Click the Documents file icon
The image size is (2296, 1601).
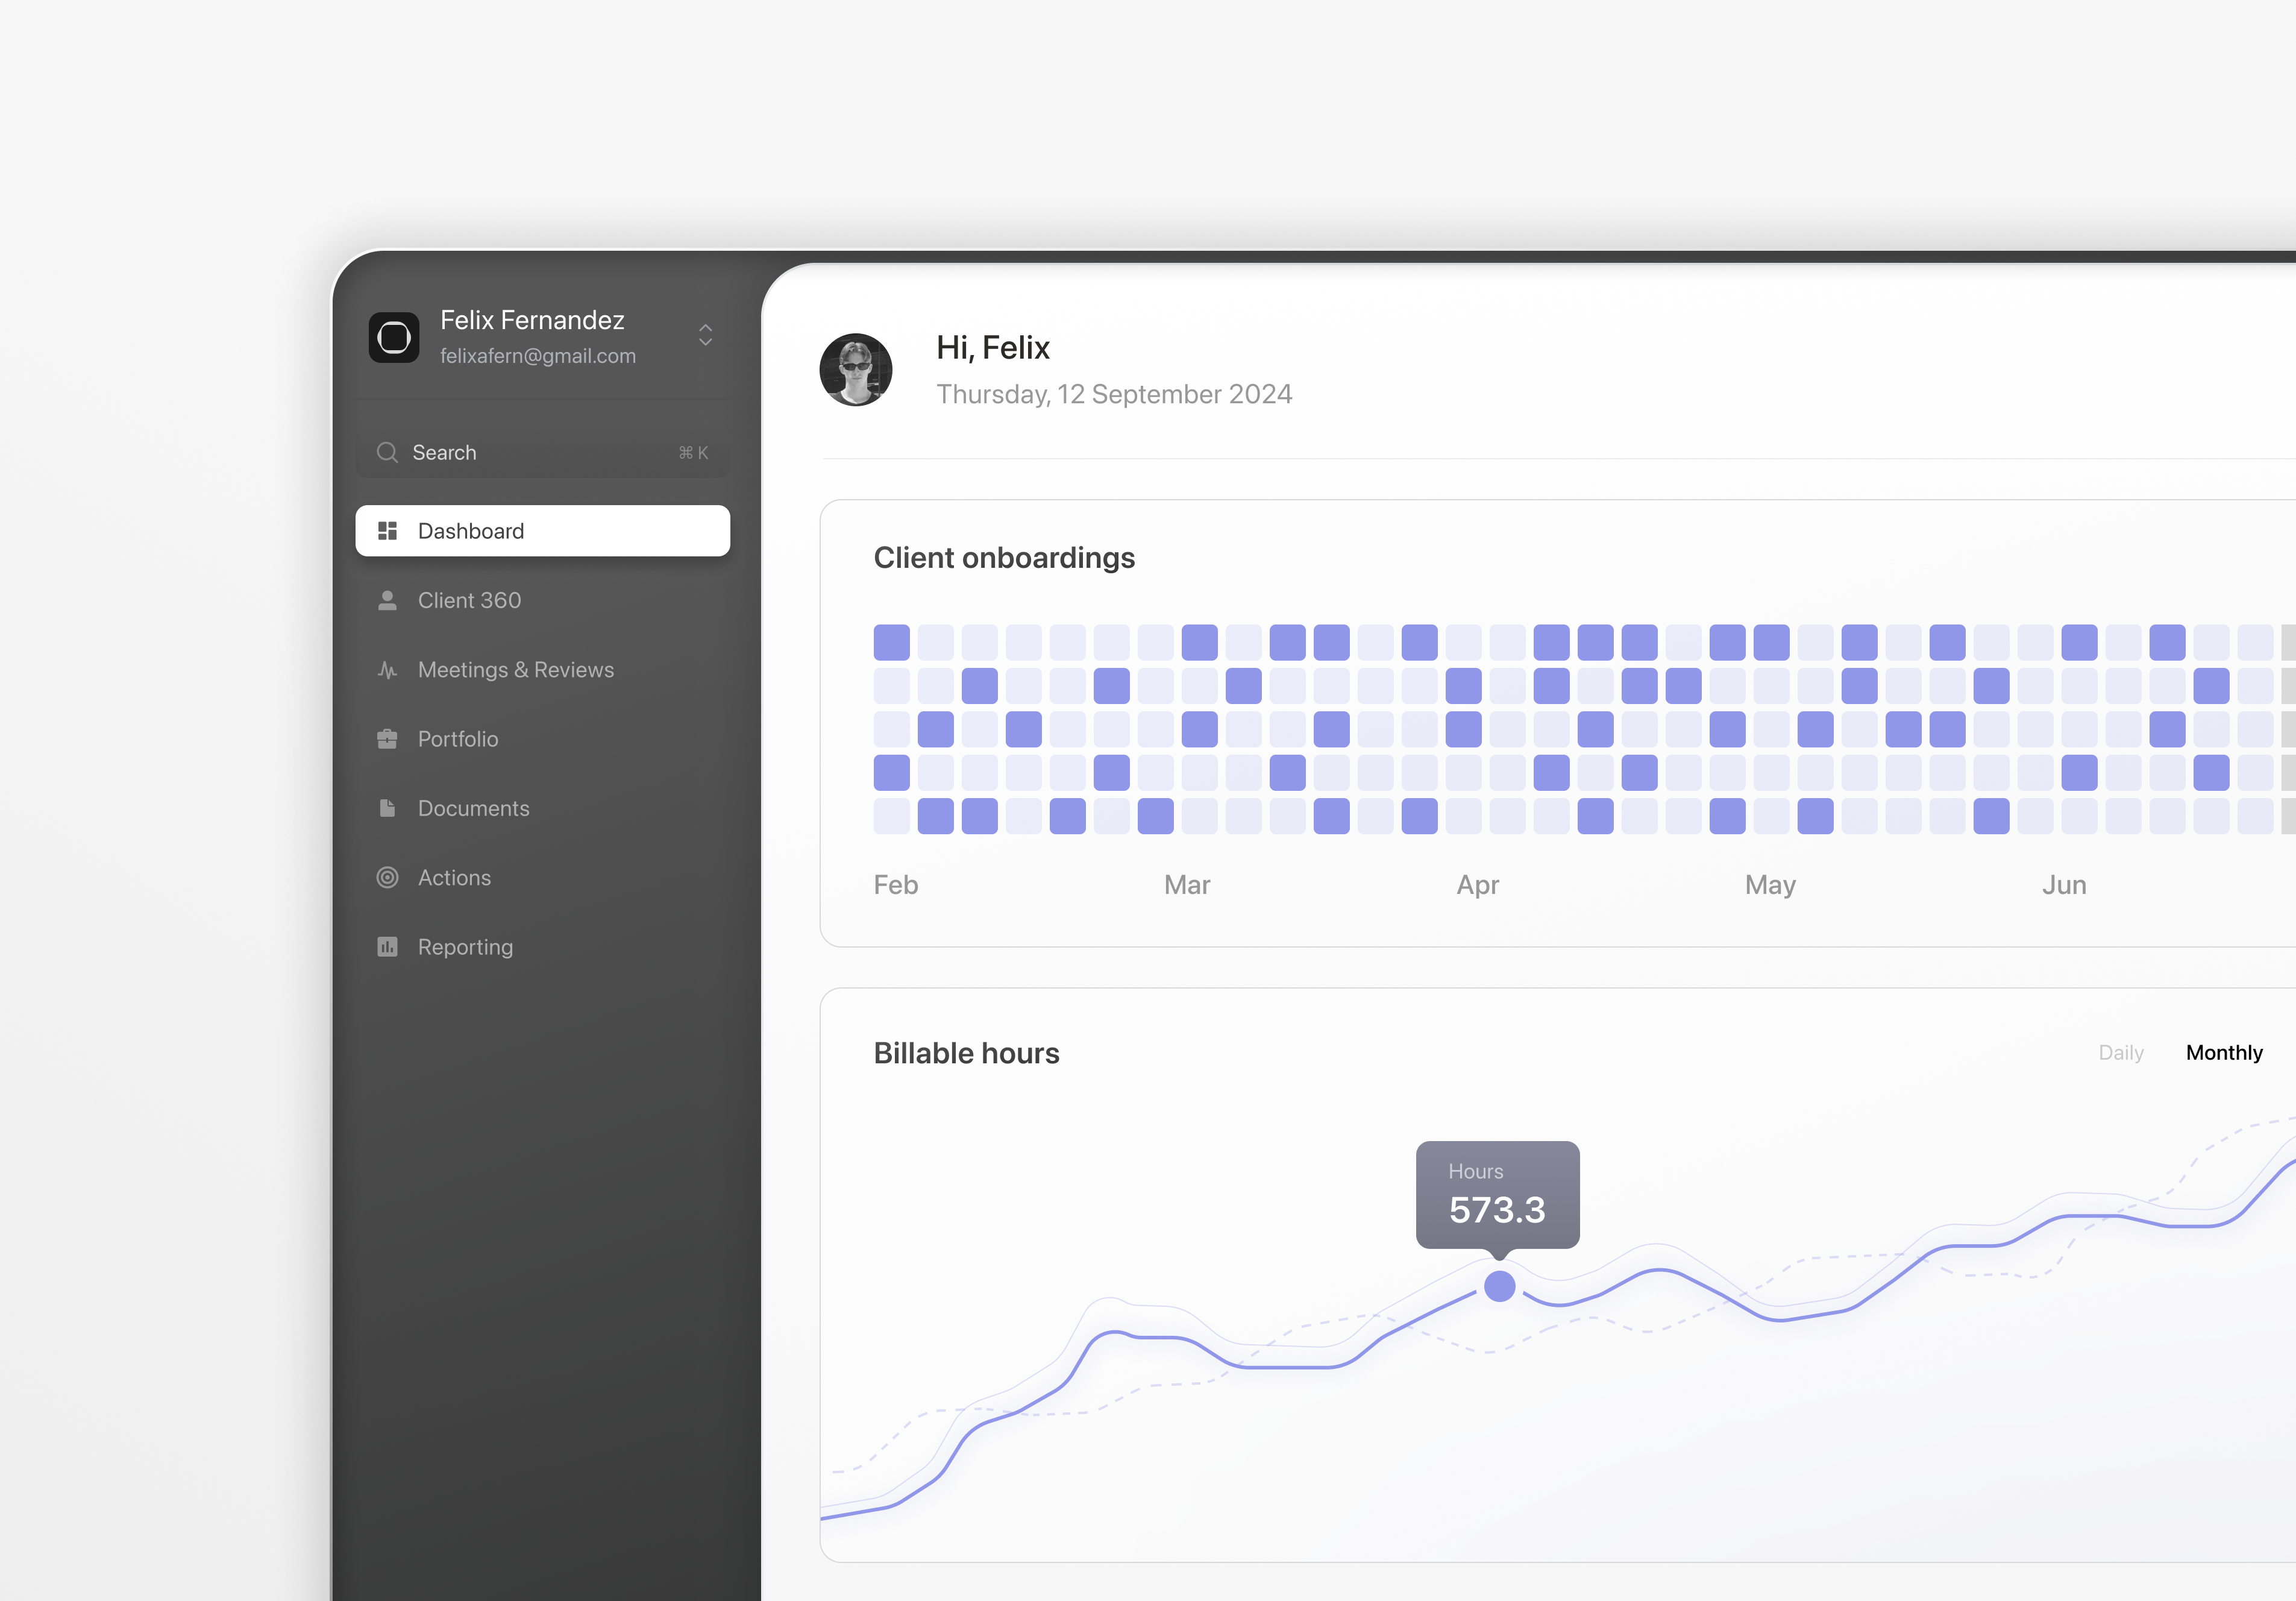[x=387, y=808]
